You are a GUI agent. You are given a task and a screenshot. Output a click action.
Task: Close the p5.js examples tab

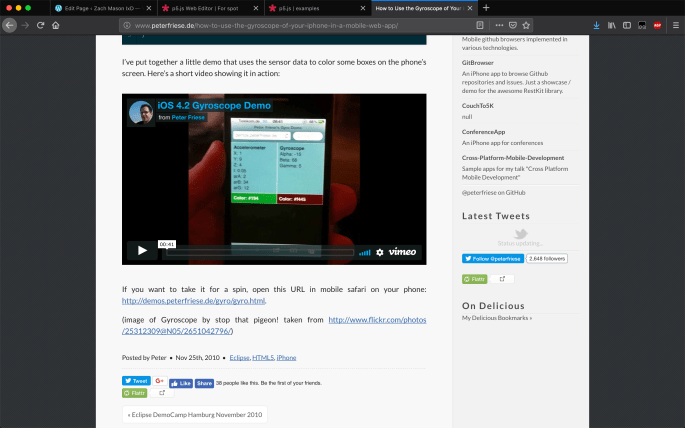pyautogui.click(x=363, y=8)
